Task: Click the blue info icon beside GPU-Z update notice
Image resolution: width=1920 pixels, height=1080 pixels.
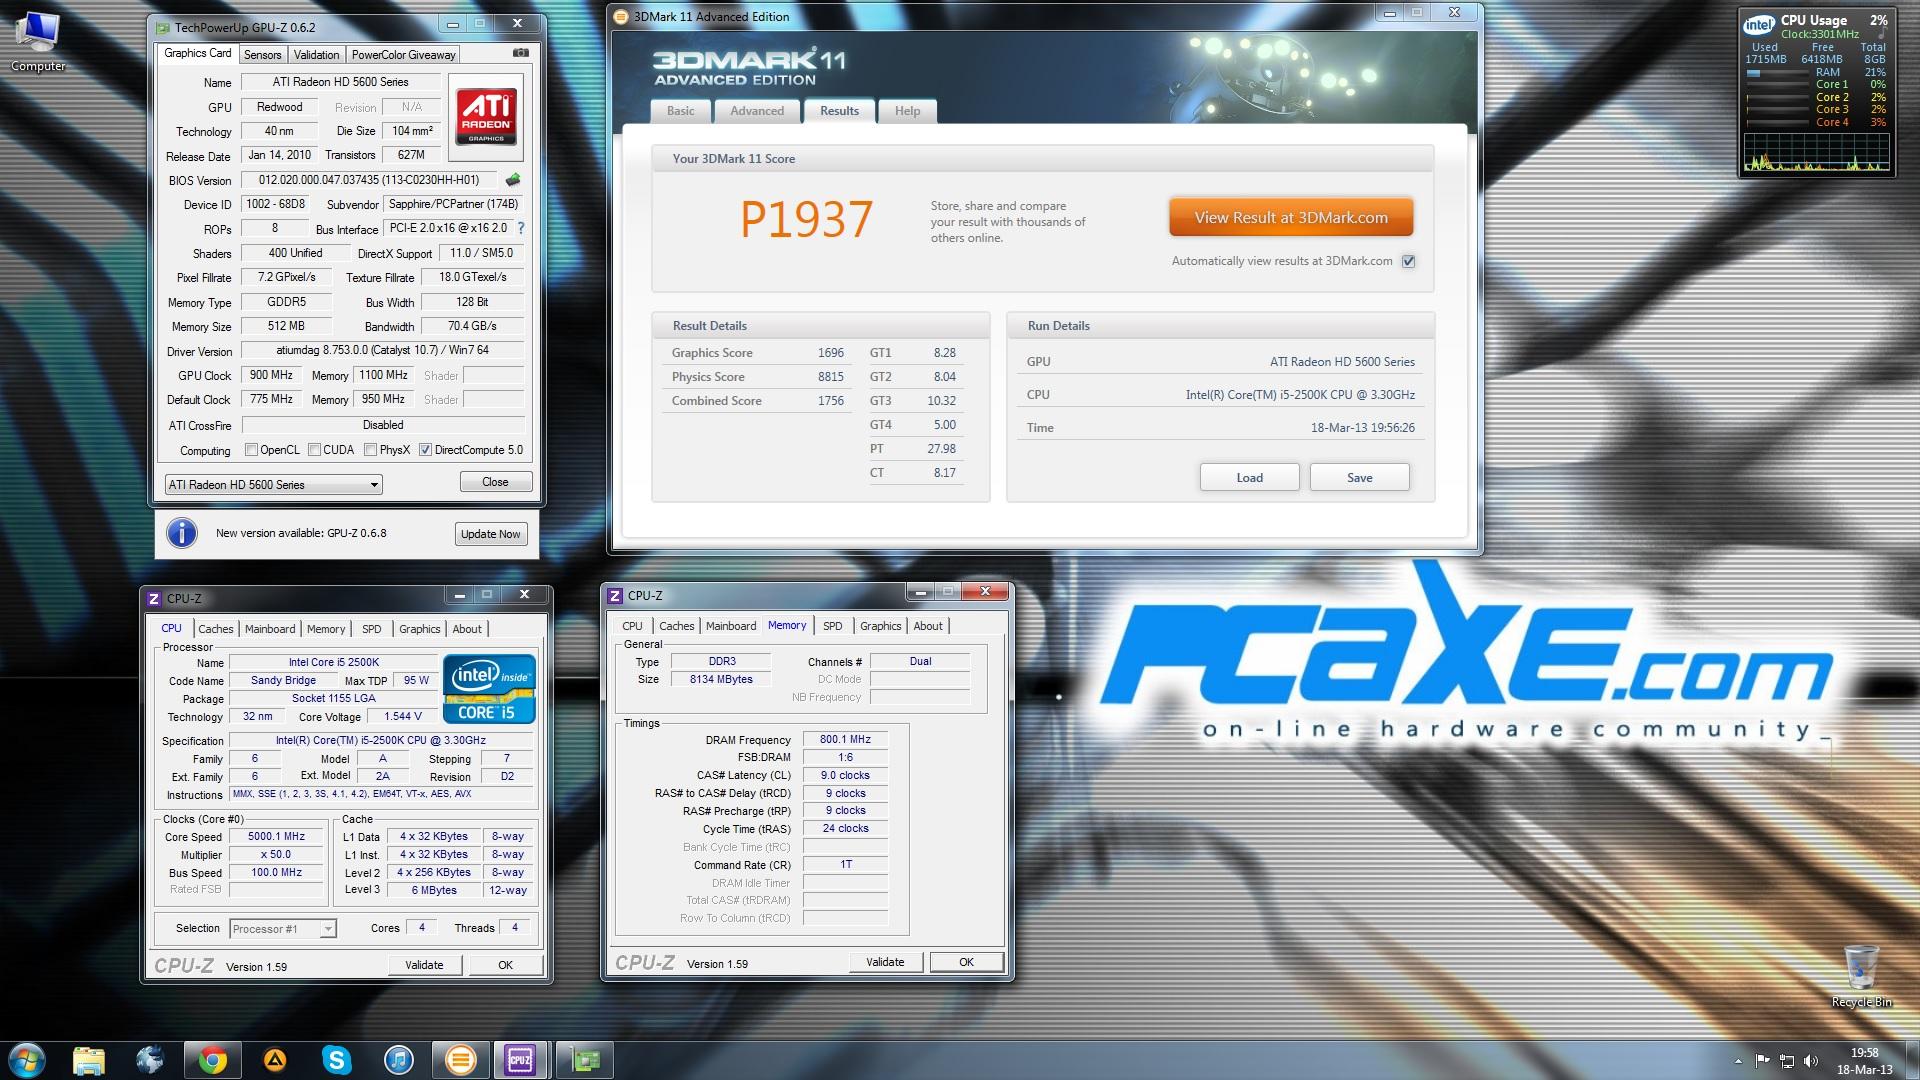Action: [x=181, y=533]
